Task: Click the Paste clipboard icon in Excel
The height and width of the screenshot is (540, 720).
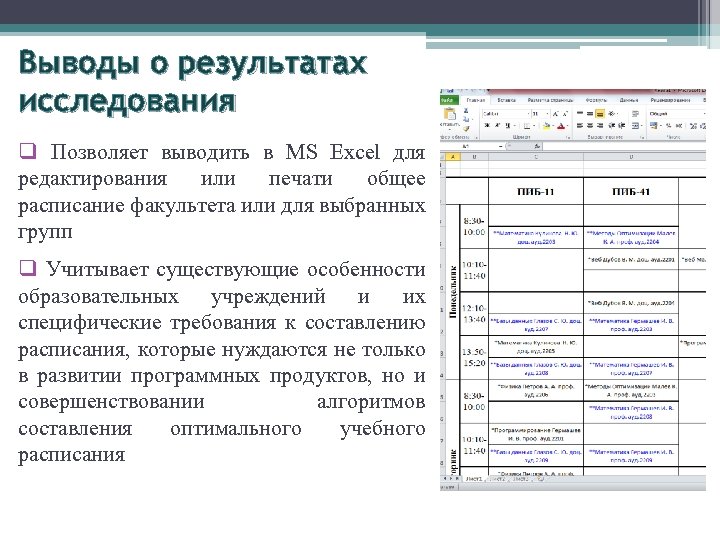Action: [x=450, y=113]
